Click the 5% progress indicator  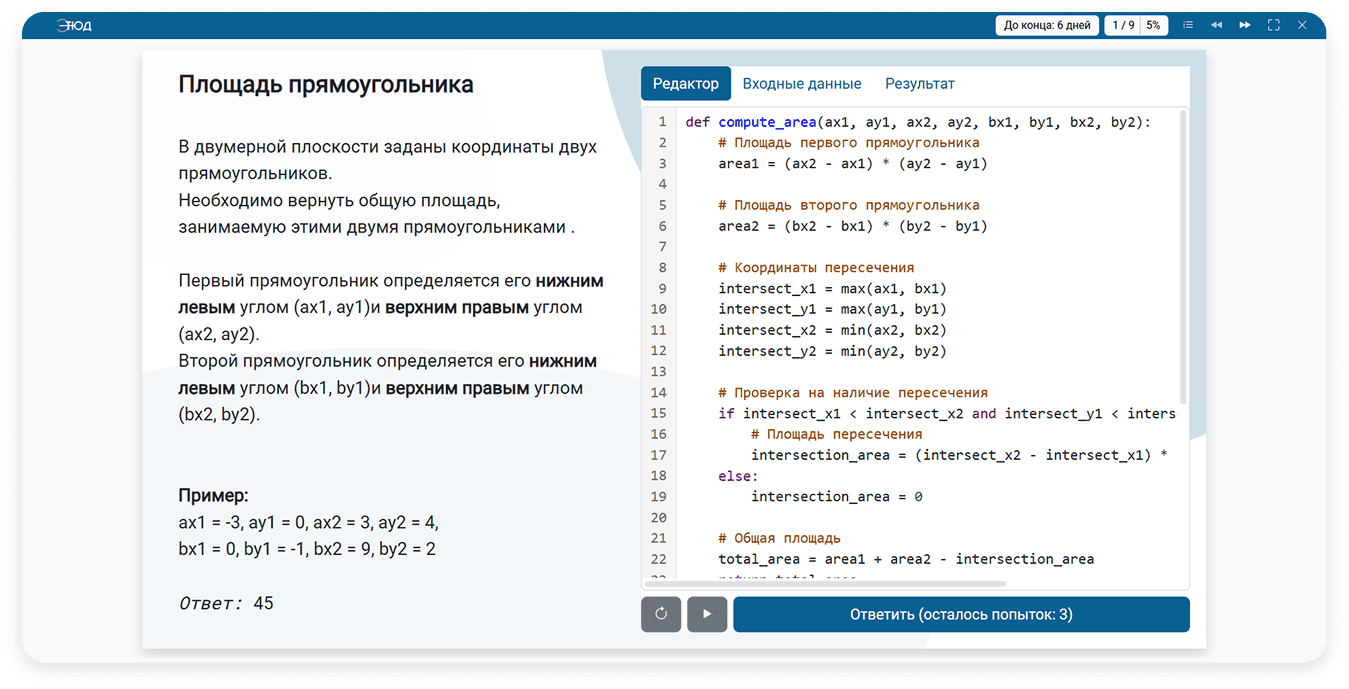point(1153,25)
